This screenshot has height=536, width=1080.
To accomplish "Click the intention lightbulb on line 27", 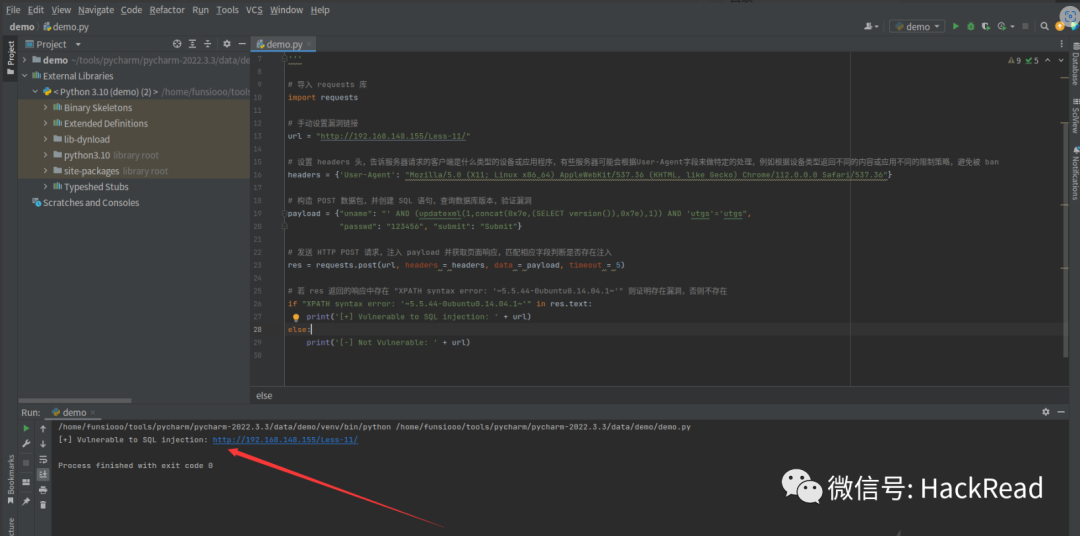I will (296, 318).
